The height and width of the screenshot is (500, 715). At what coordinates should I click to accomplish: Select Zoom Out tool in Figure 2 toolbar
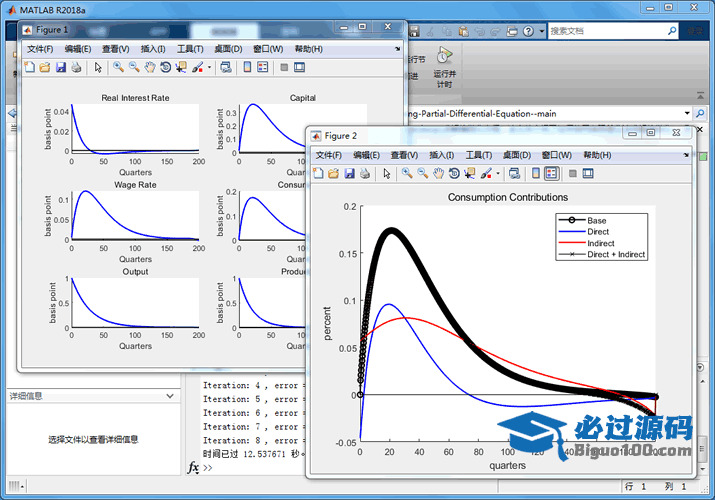tap(423, 173)
